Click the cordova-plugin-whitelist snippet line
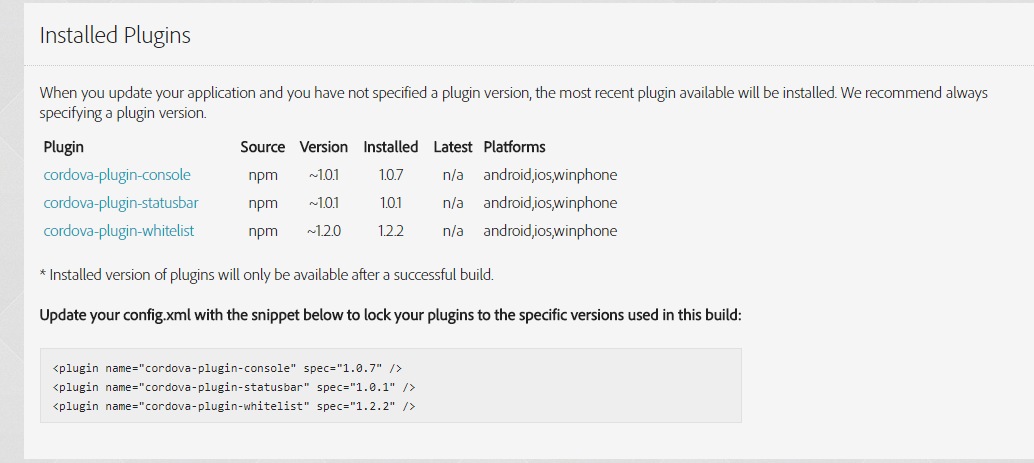Image resolution: width=1034 pixels, height=463 pixels. point(233,406)
